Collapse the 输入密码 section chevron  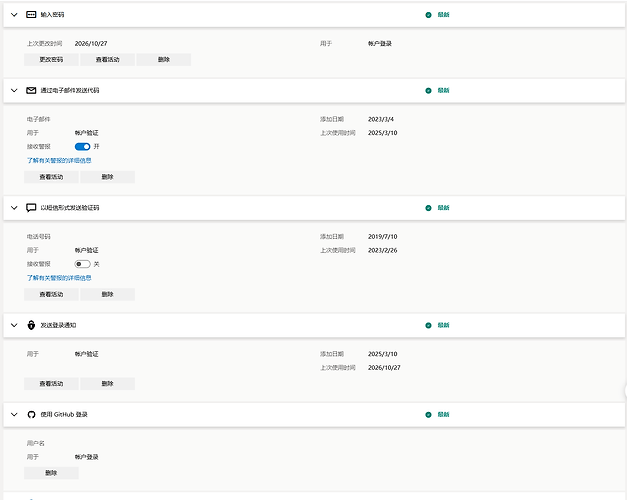[14, 15]
